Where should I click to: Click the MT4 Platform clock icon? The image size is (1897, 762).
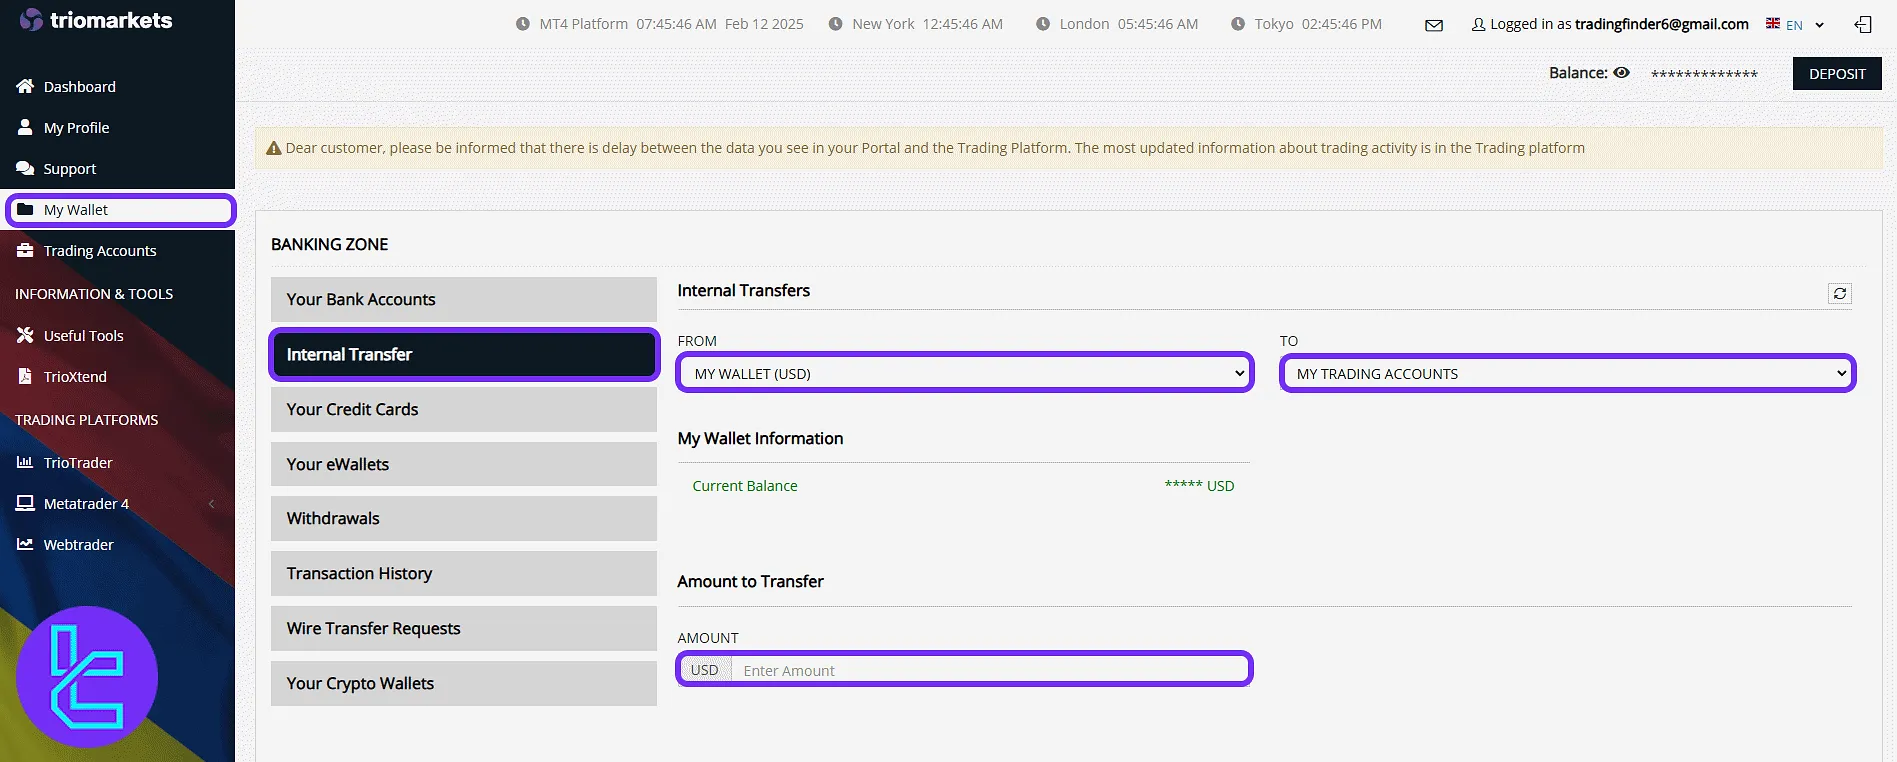[x=523, y=24]
